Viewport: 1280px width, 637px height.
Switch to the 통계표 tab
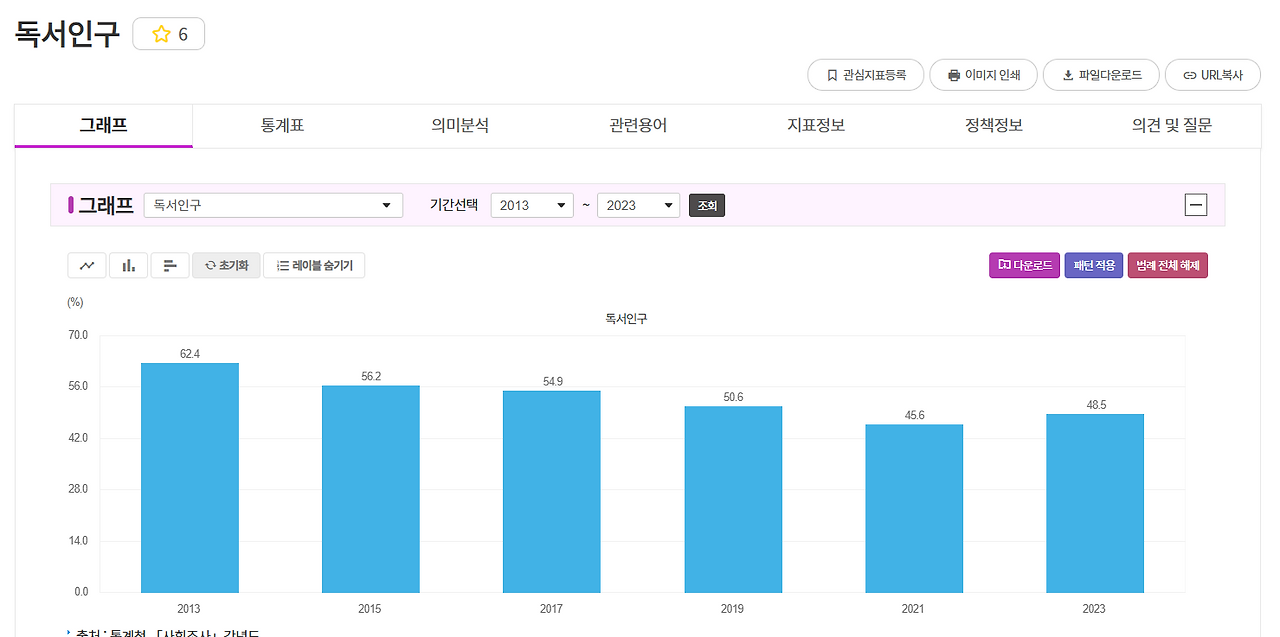tap(281, 125)
